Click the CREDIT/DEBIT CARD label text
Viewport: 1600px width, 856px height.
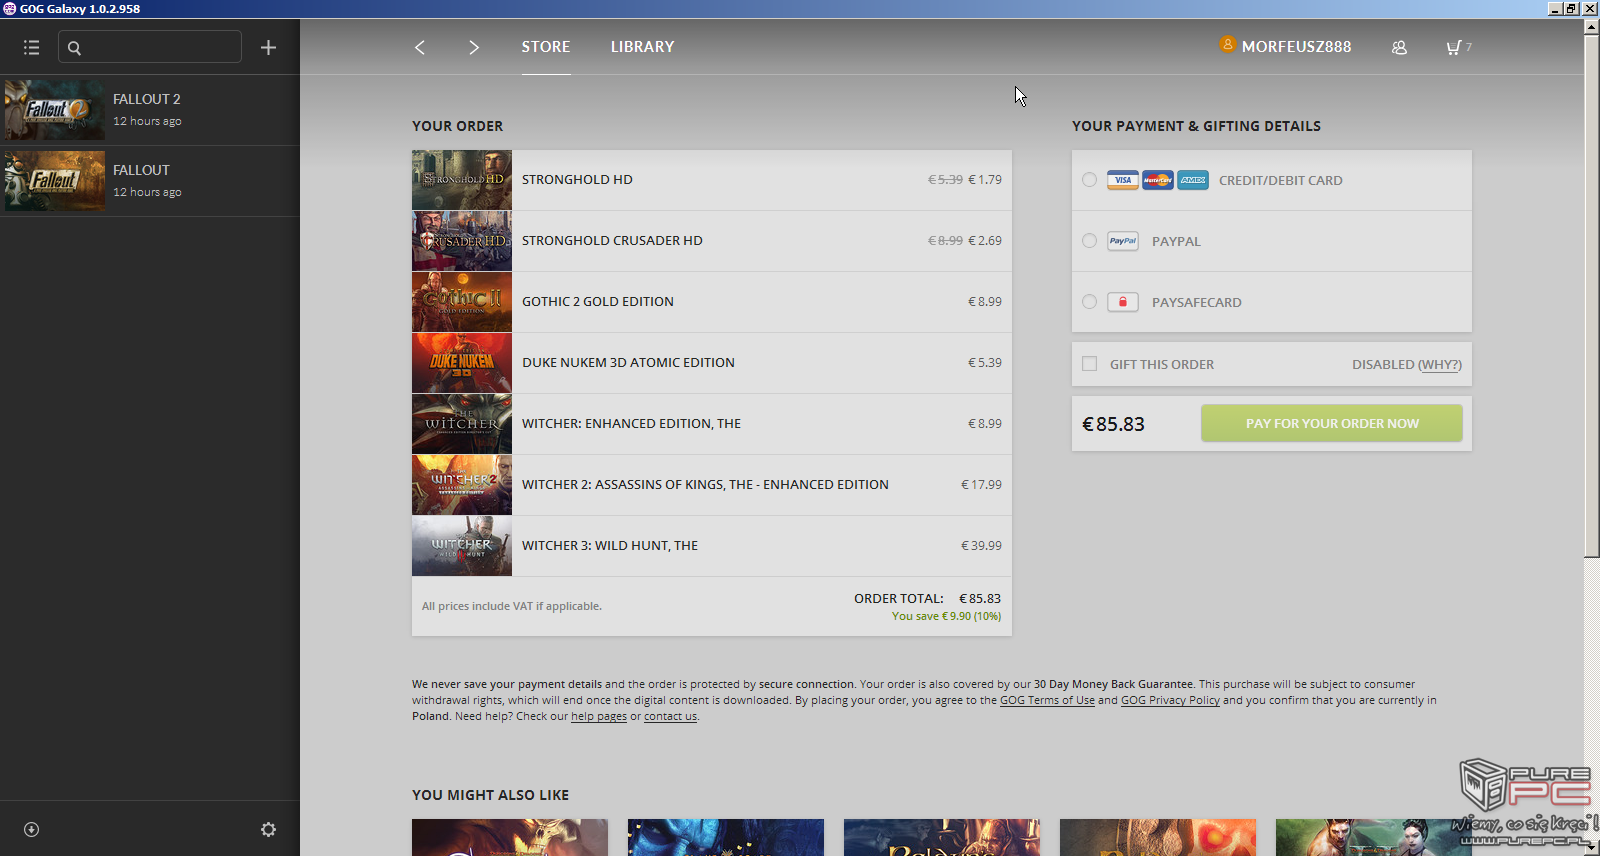point(1280,181)
